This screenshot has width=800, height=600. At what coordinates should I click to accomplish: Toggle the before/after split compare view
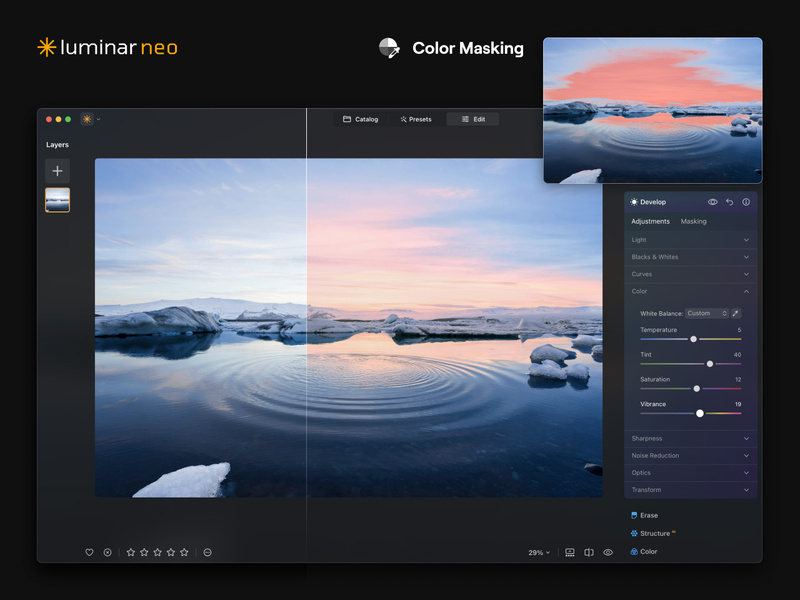[589, 552]
